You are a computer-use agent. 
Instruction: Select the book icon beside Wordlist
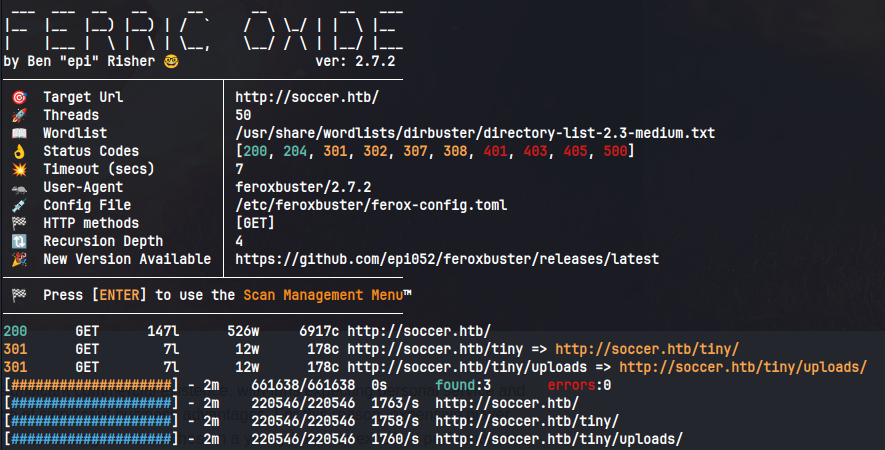tap(18, 133)
